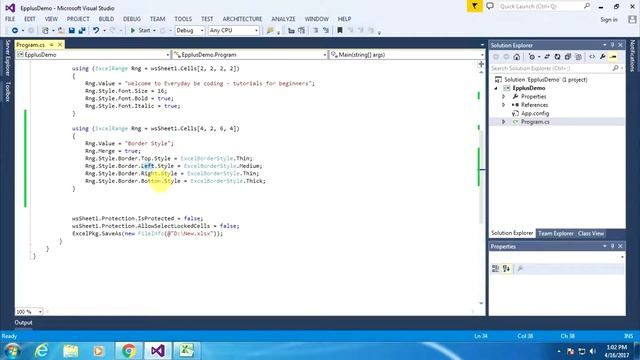640x360 pixels.
Task: Open the 100 % zoom dropdown
Action: (29, 311)
